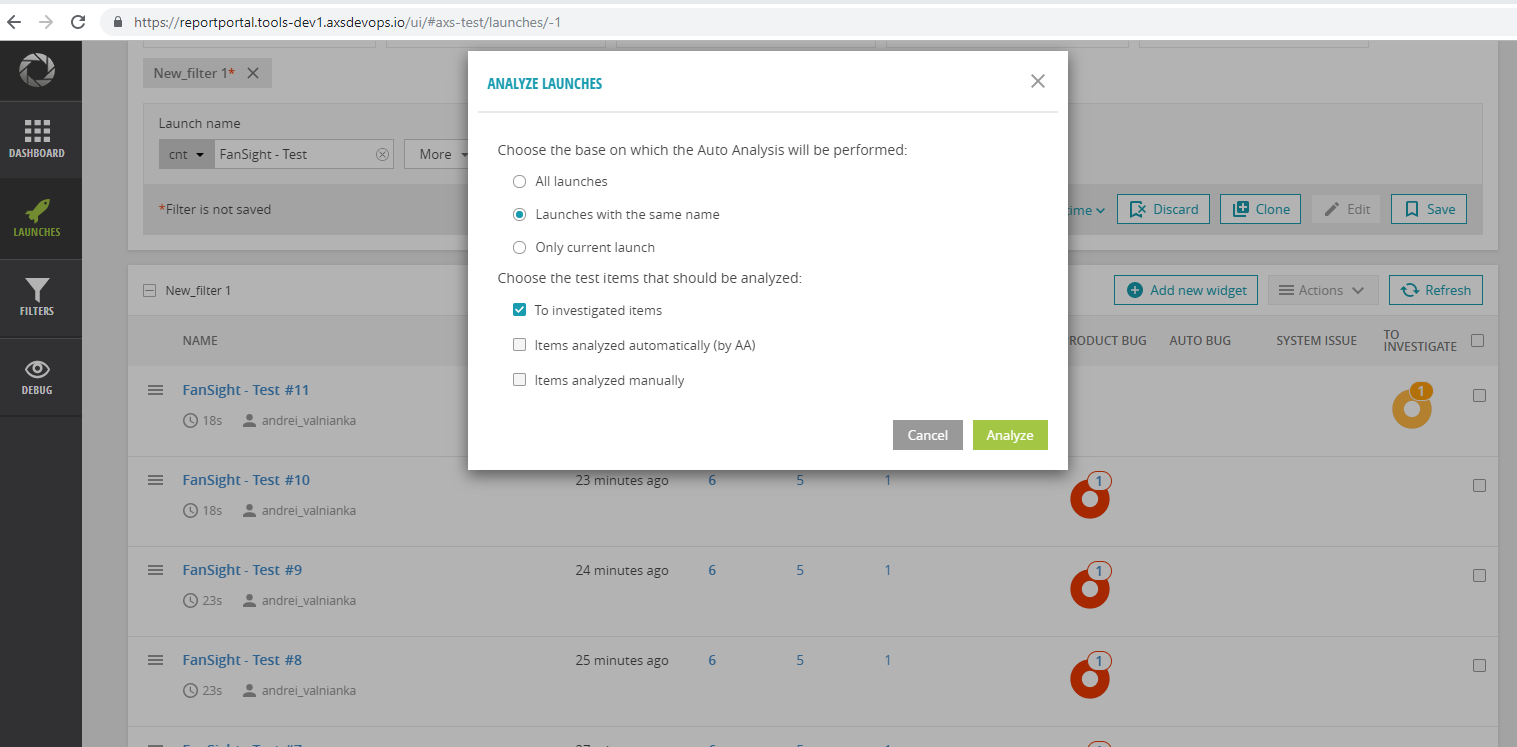
Task: Click the Analyze button
Action: tap(1010, 434)
